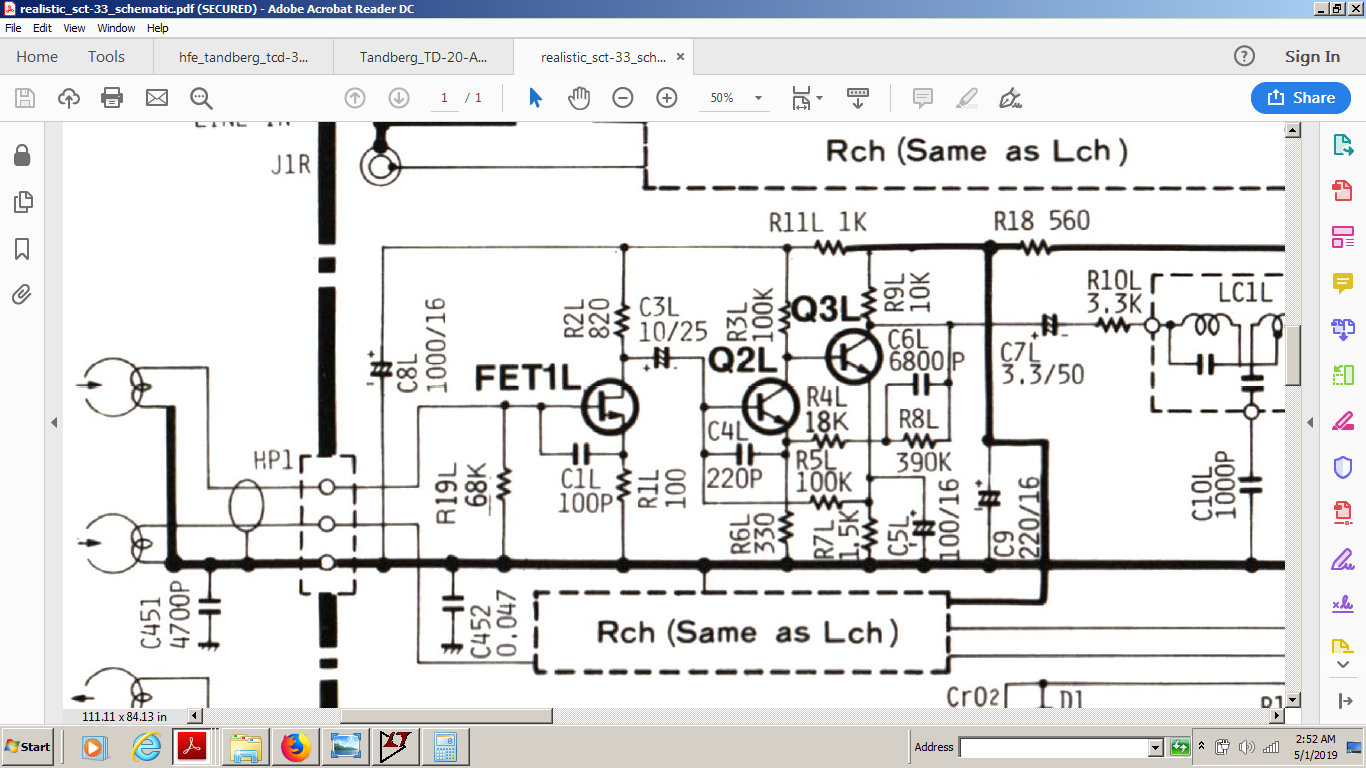Send file by email envelope icon
1366x768 pixels.
[157, 98]
